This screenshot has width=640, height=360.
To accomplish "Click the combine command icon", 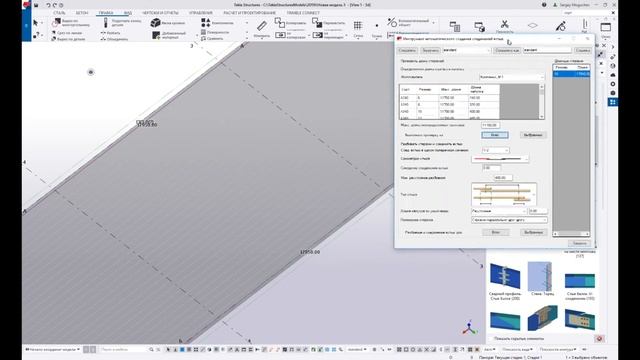I will 103,39.
